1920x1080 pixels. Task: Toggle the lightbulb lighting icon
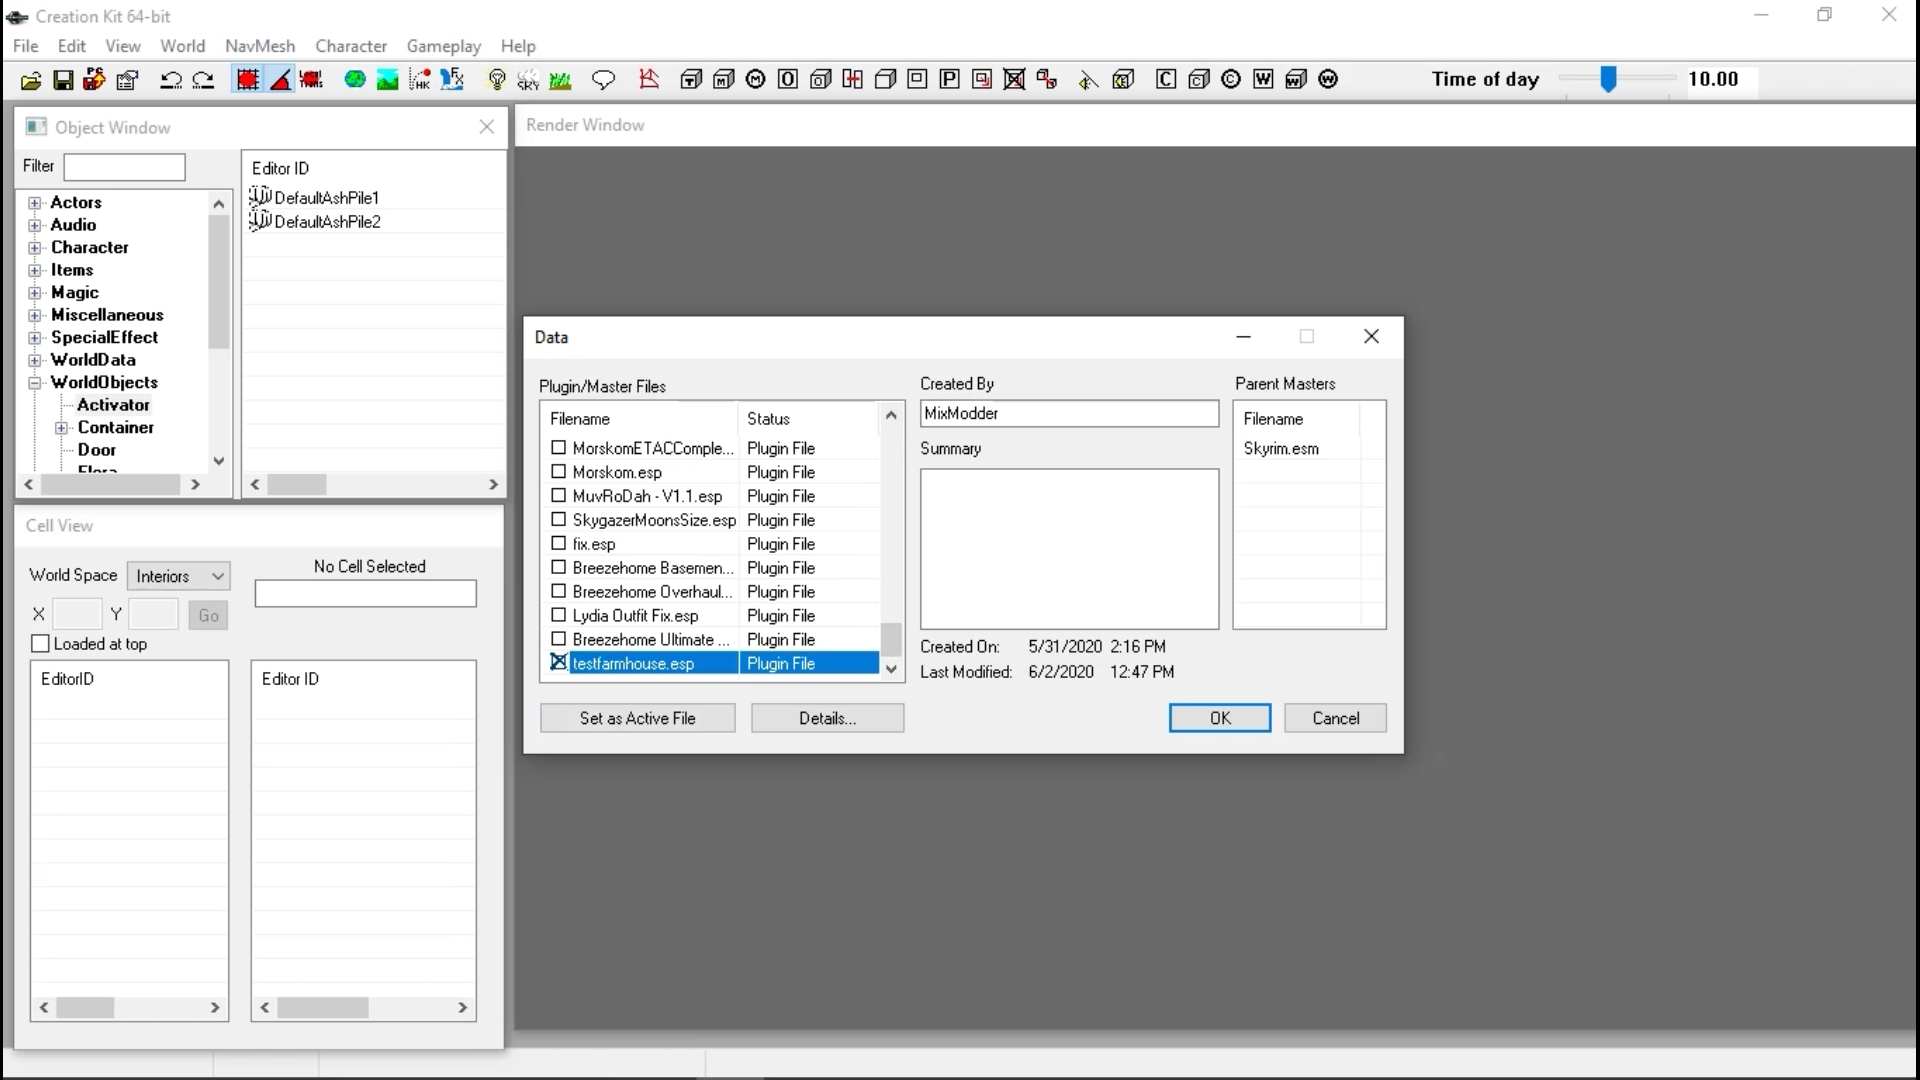(496, 80)
